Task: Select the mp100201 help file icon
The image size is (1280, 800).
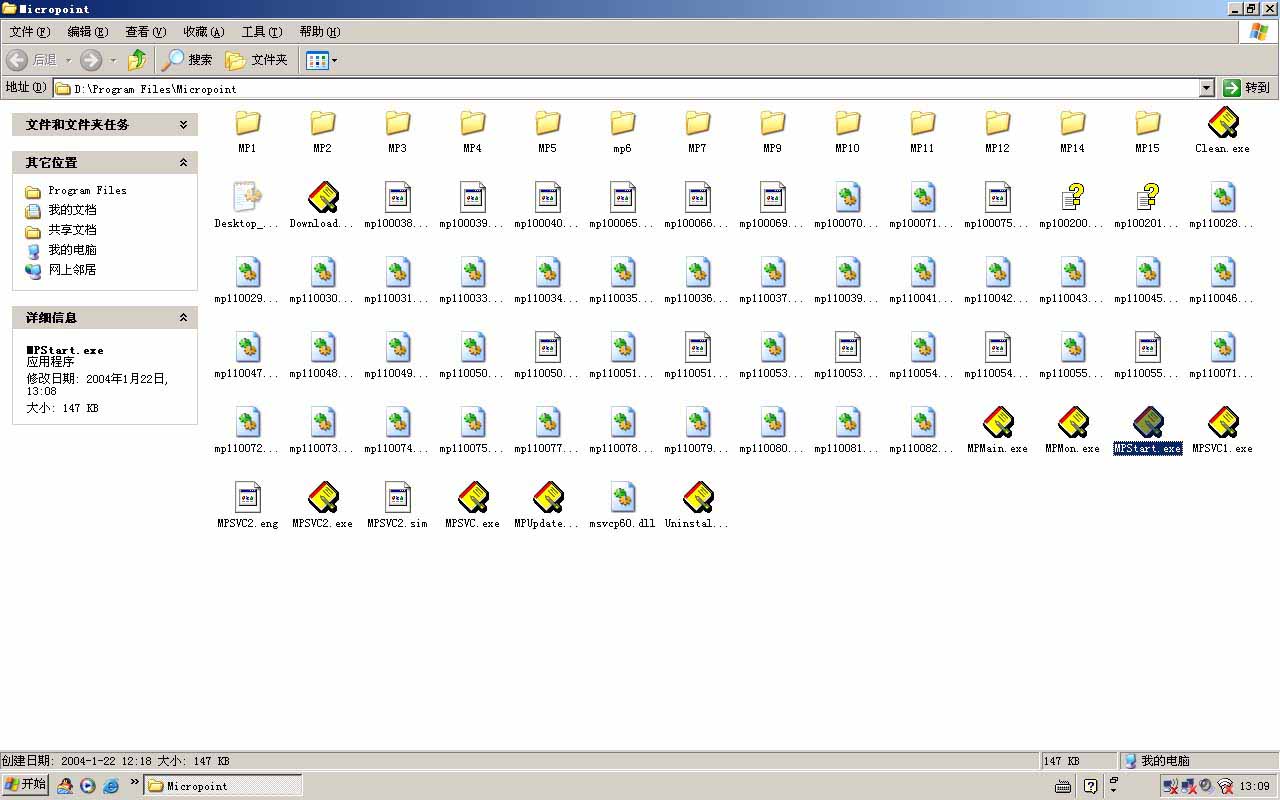Action: (1147, 198)
